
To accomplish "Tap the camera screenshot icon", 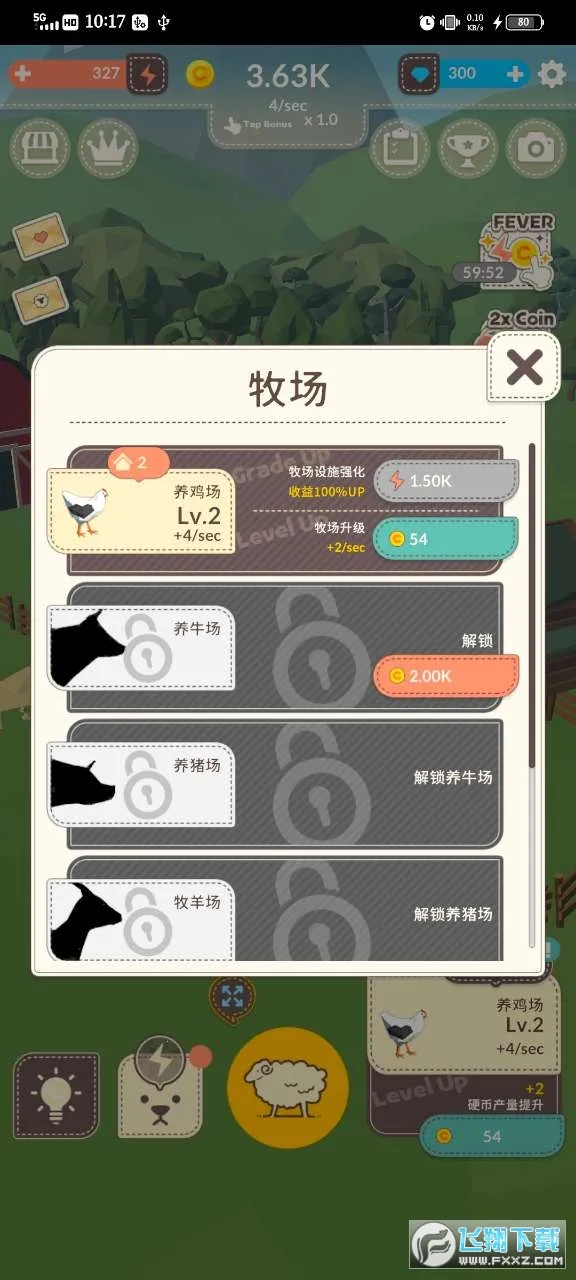I will click(536, 148).
